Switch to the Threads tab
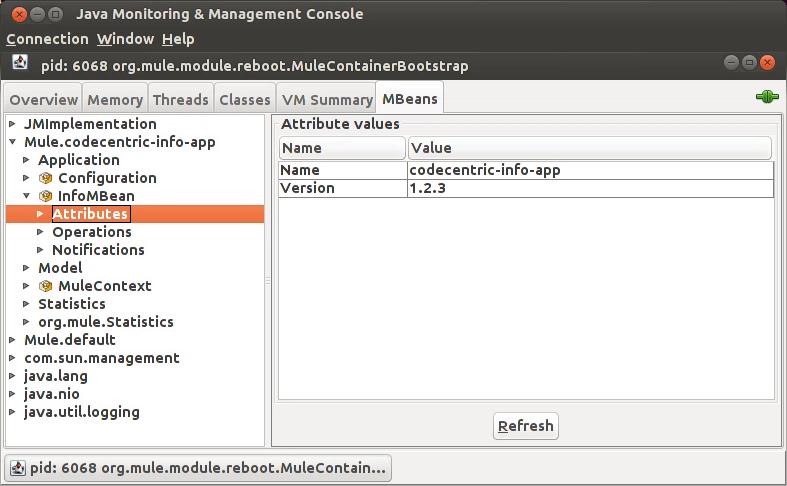Image resolution: width=787 pixels, height=486 pixels. [x=181, y=100]
